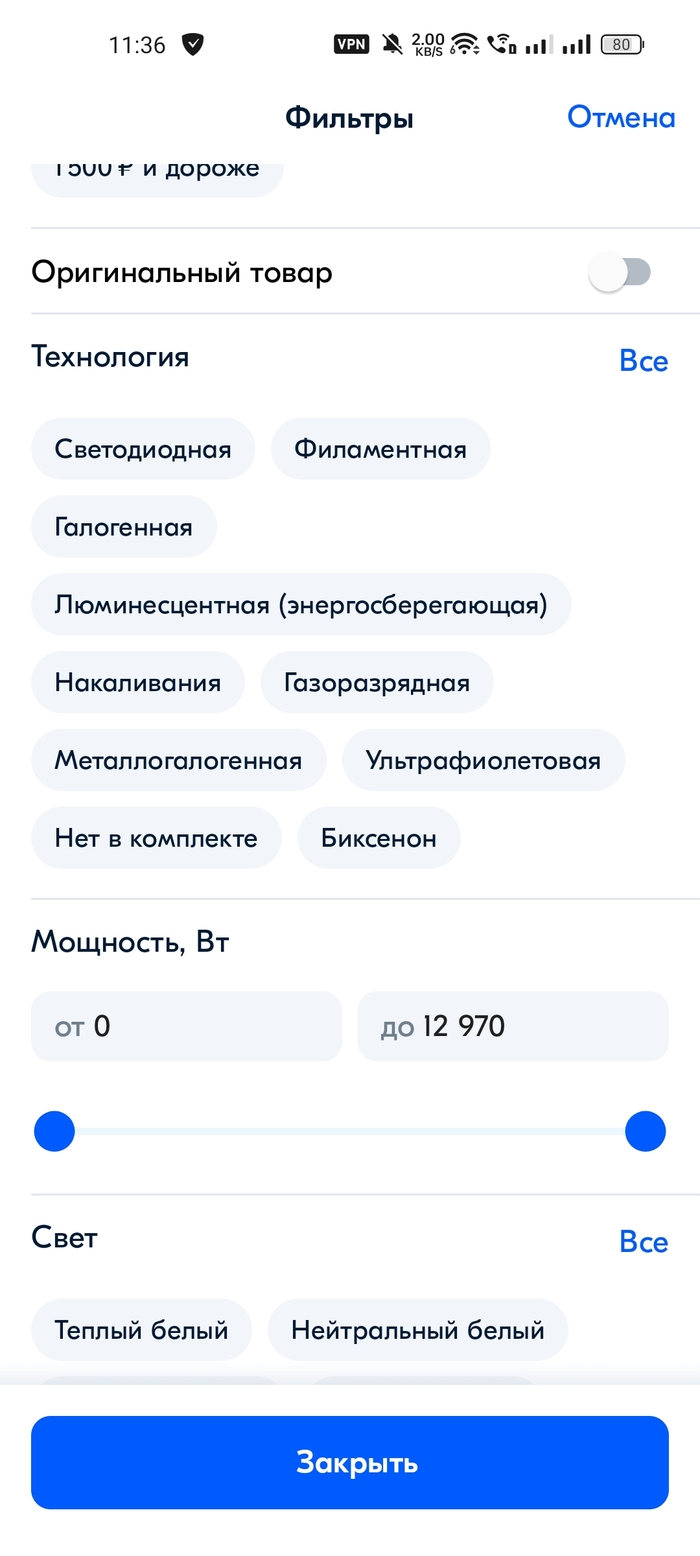Tap the VPN status bar icon
The image size is (700, 1556).
coord(351,44)
